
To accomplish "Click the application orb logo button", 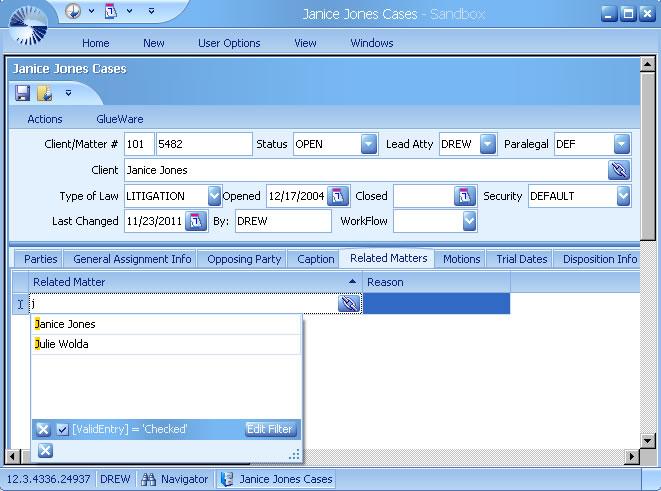I will point(28,26).
